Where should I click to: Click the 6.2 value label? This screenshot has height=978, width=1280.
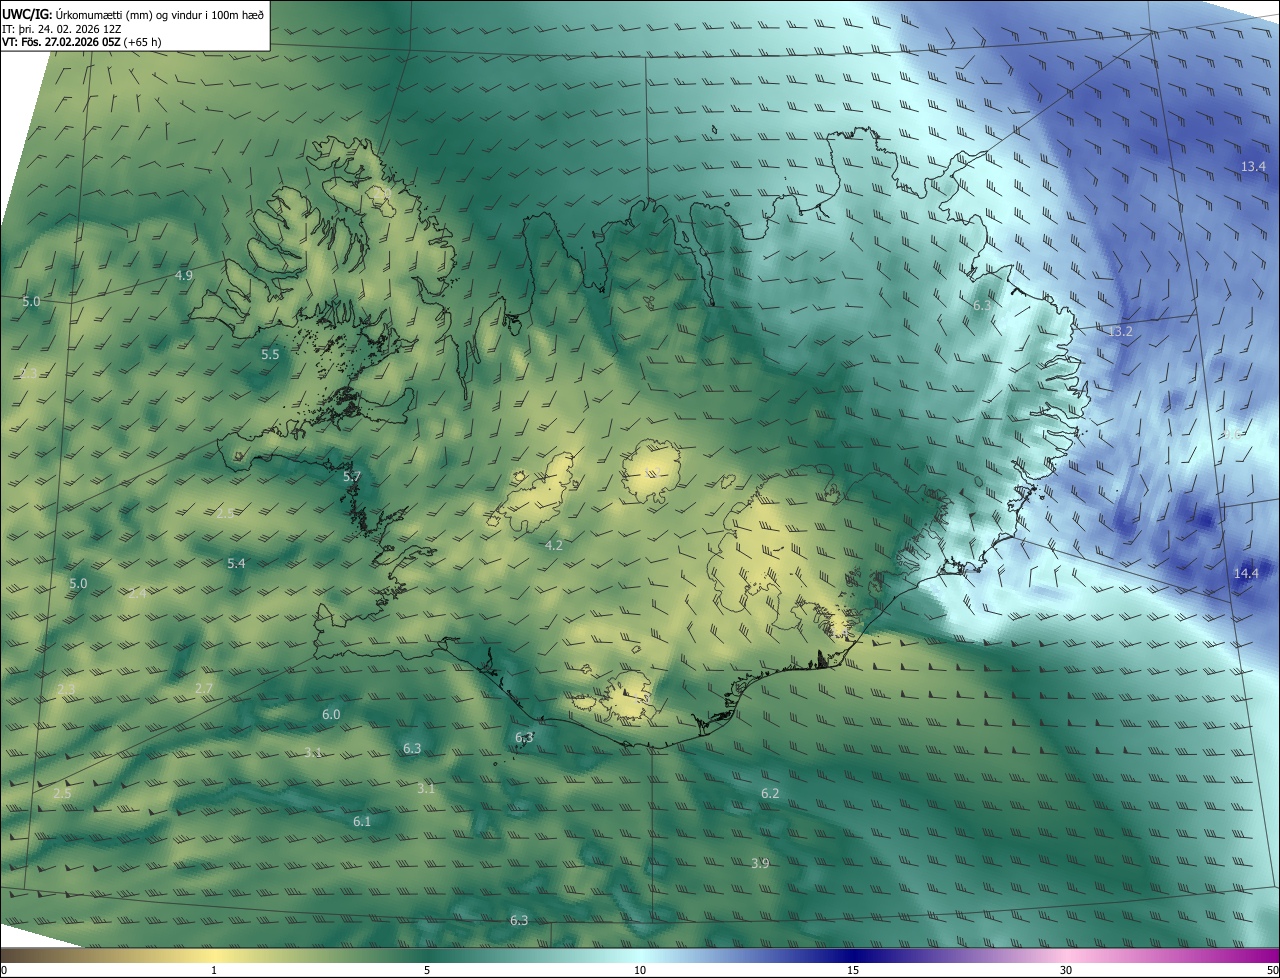tap(770, 793)
